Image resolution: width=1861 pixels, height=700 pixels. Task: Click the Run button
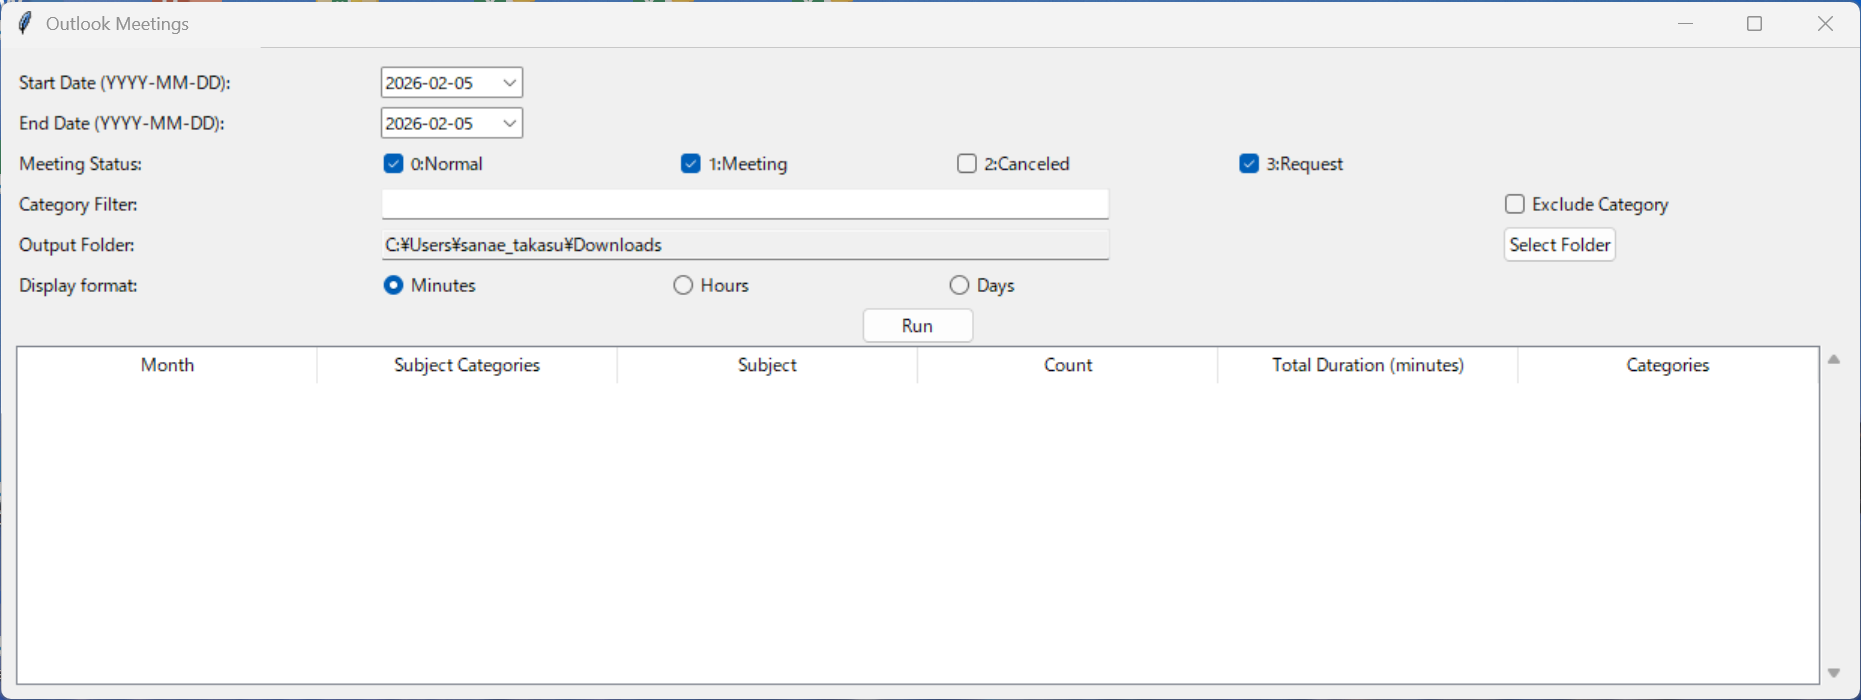pyautogui.click(x=918, y=326)
